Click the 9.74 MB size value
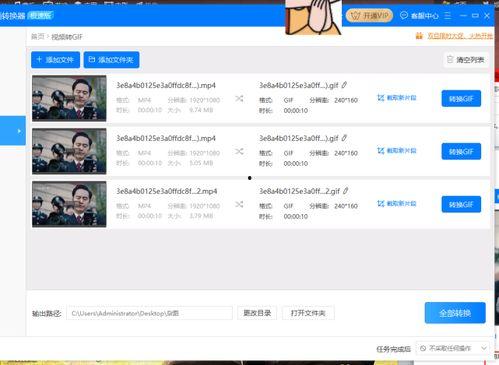 [201, 110]
